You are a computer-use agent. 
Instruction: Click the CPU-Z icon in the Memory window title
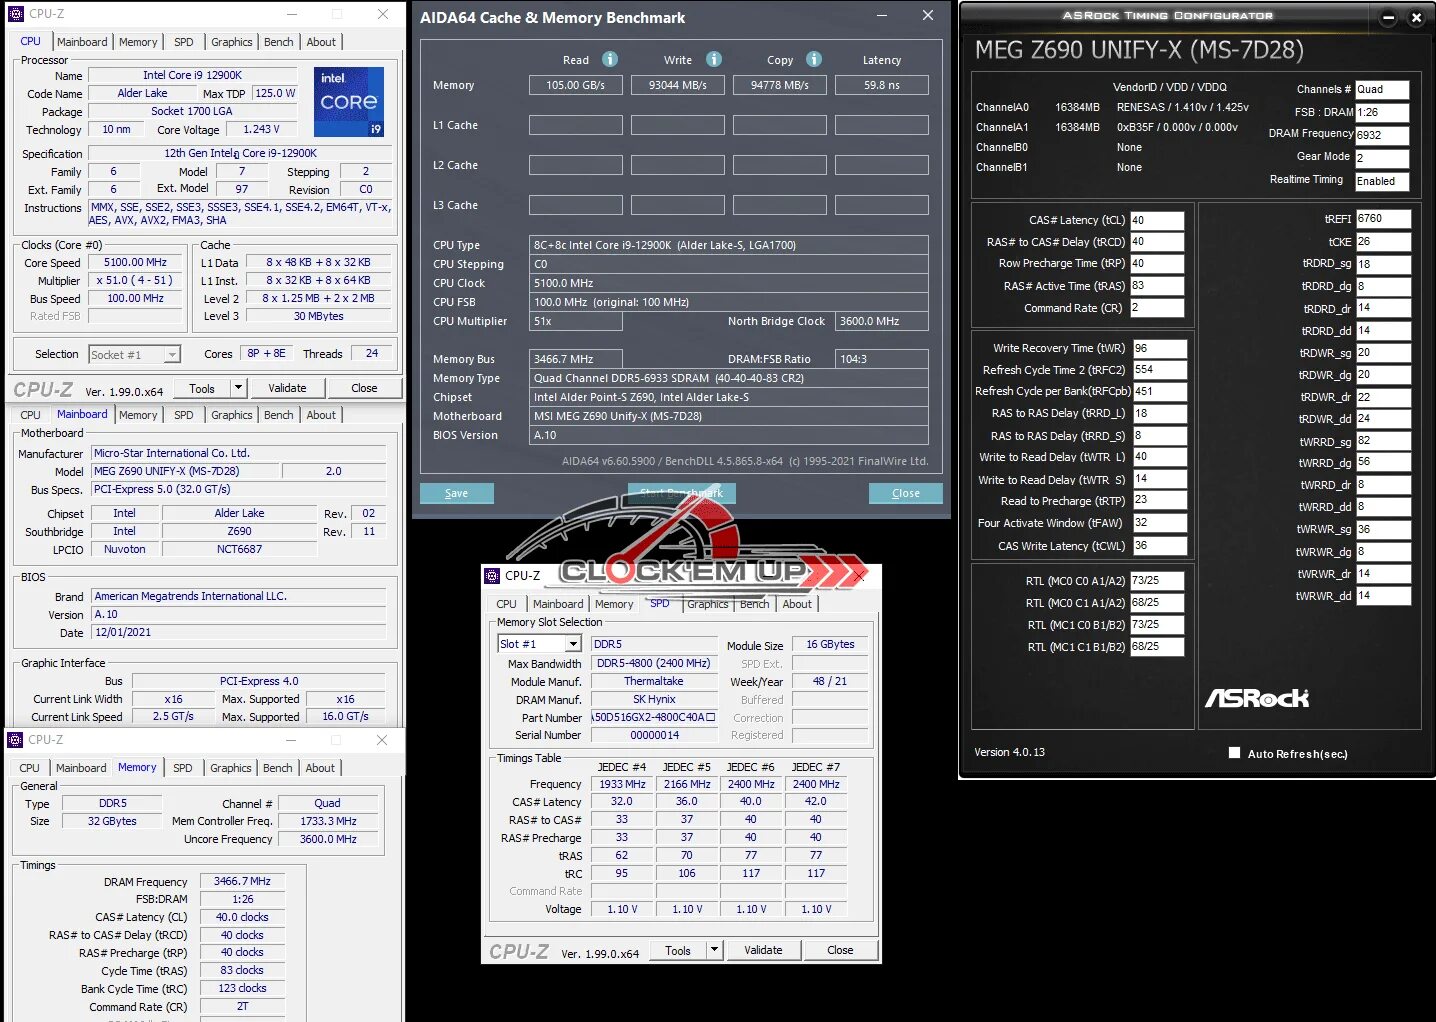point(15,739)
